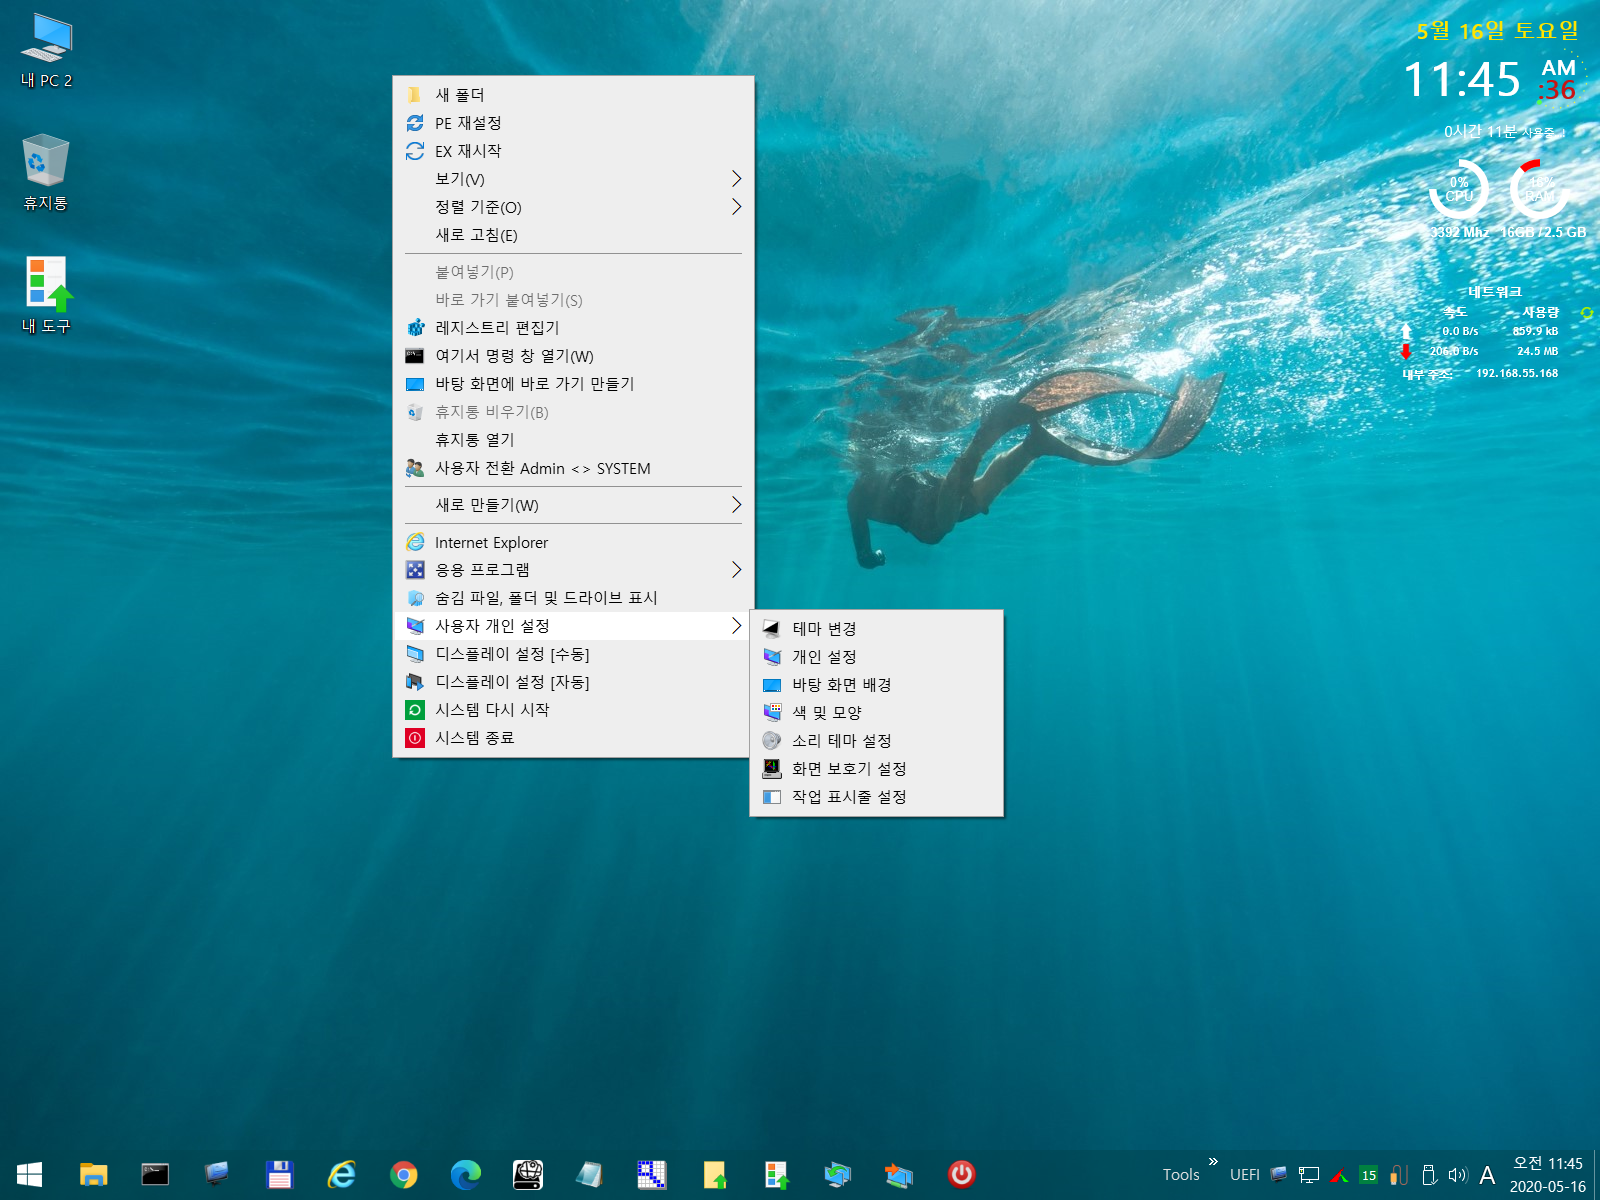Viewport: 1600px width, 1200px height.
Task: Click the taskbar colored list with green arrow icon
Action: 776,1174
